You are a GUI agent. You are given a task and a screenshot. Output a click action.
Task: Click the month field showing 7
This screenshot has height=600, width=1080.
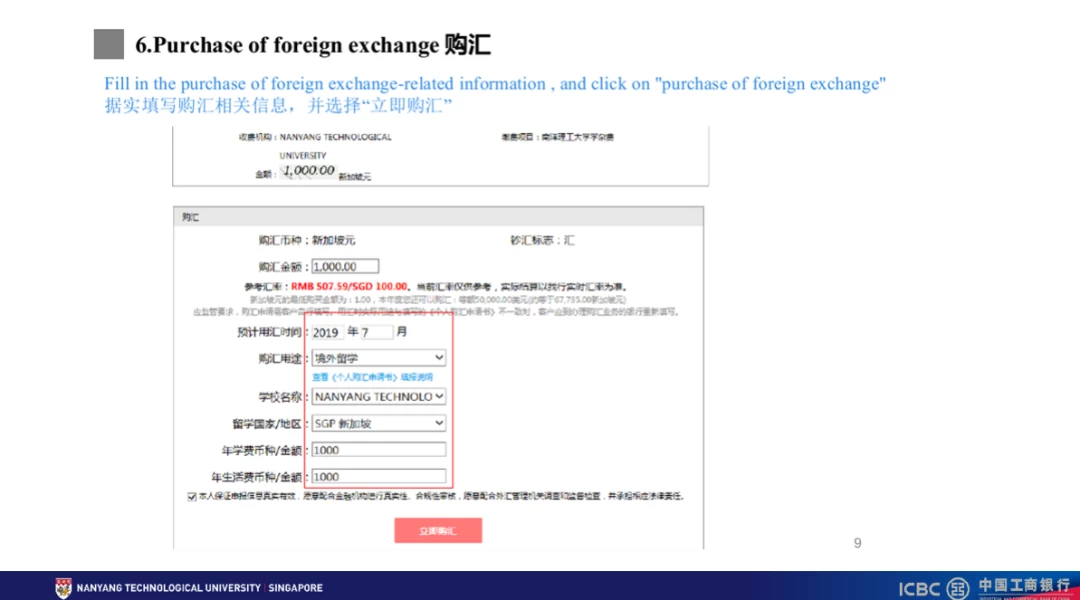[x=377, y=332]
